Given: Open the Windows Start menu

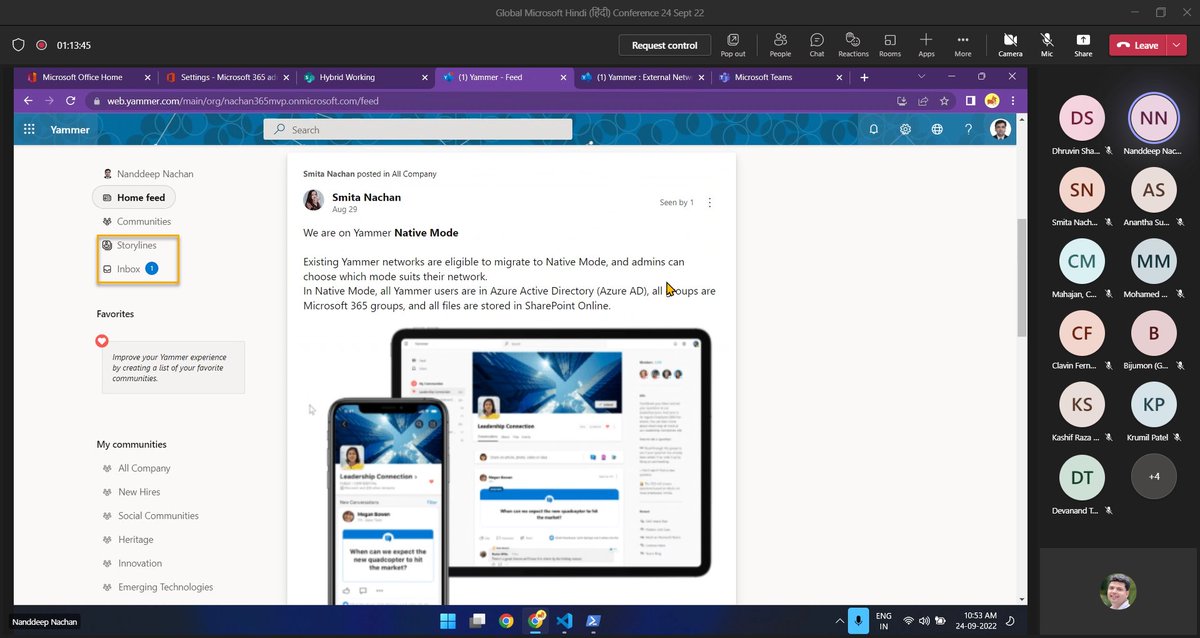Looking at the screenshot, I should pos(448,621).
